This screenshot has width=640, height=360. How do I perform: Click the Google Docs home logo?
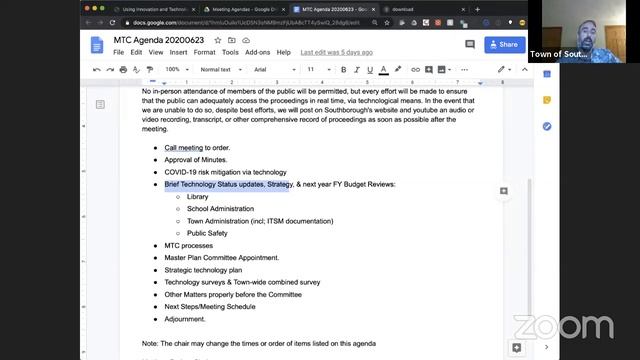point(97,45)
